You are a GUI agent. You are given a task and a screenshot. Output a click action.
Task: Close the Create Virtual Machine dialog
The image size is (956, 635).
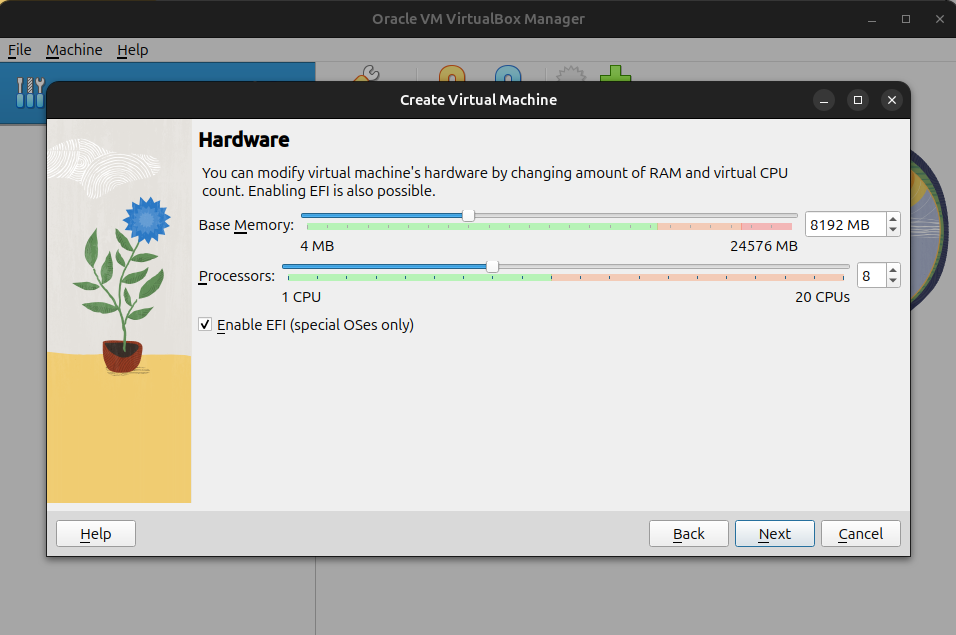click(892, 100)
